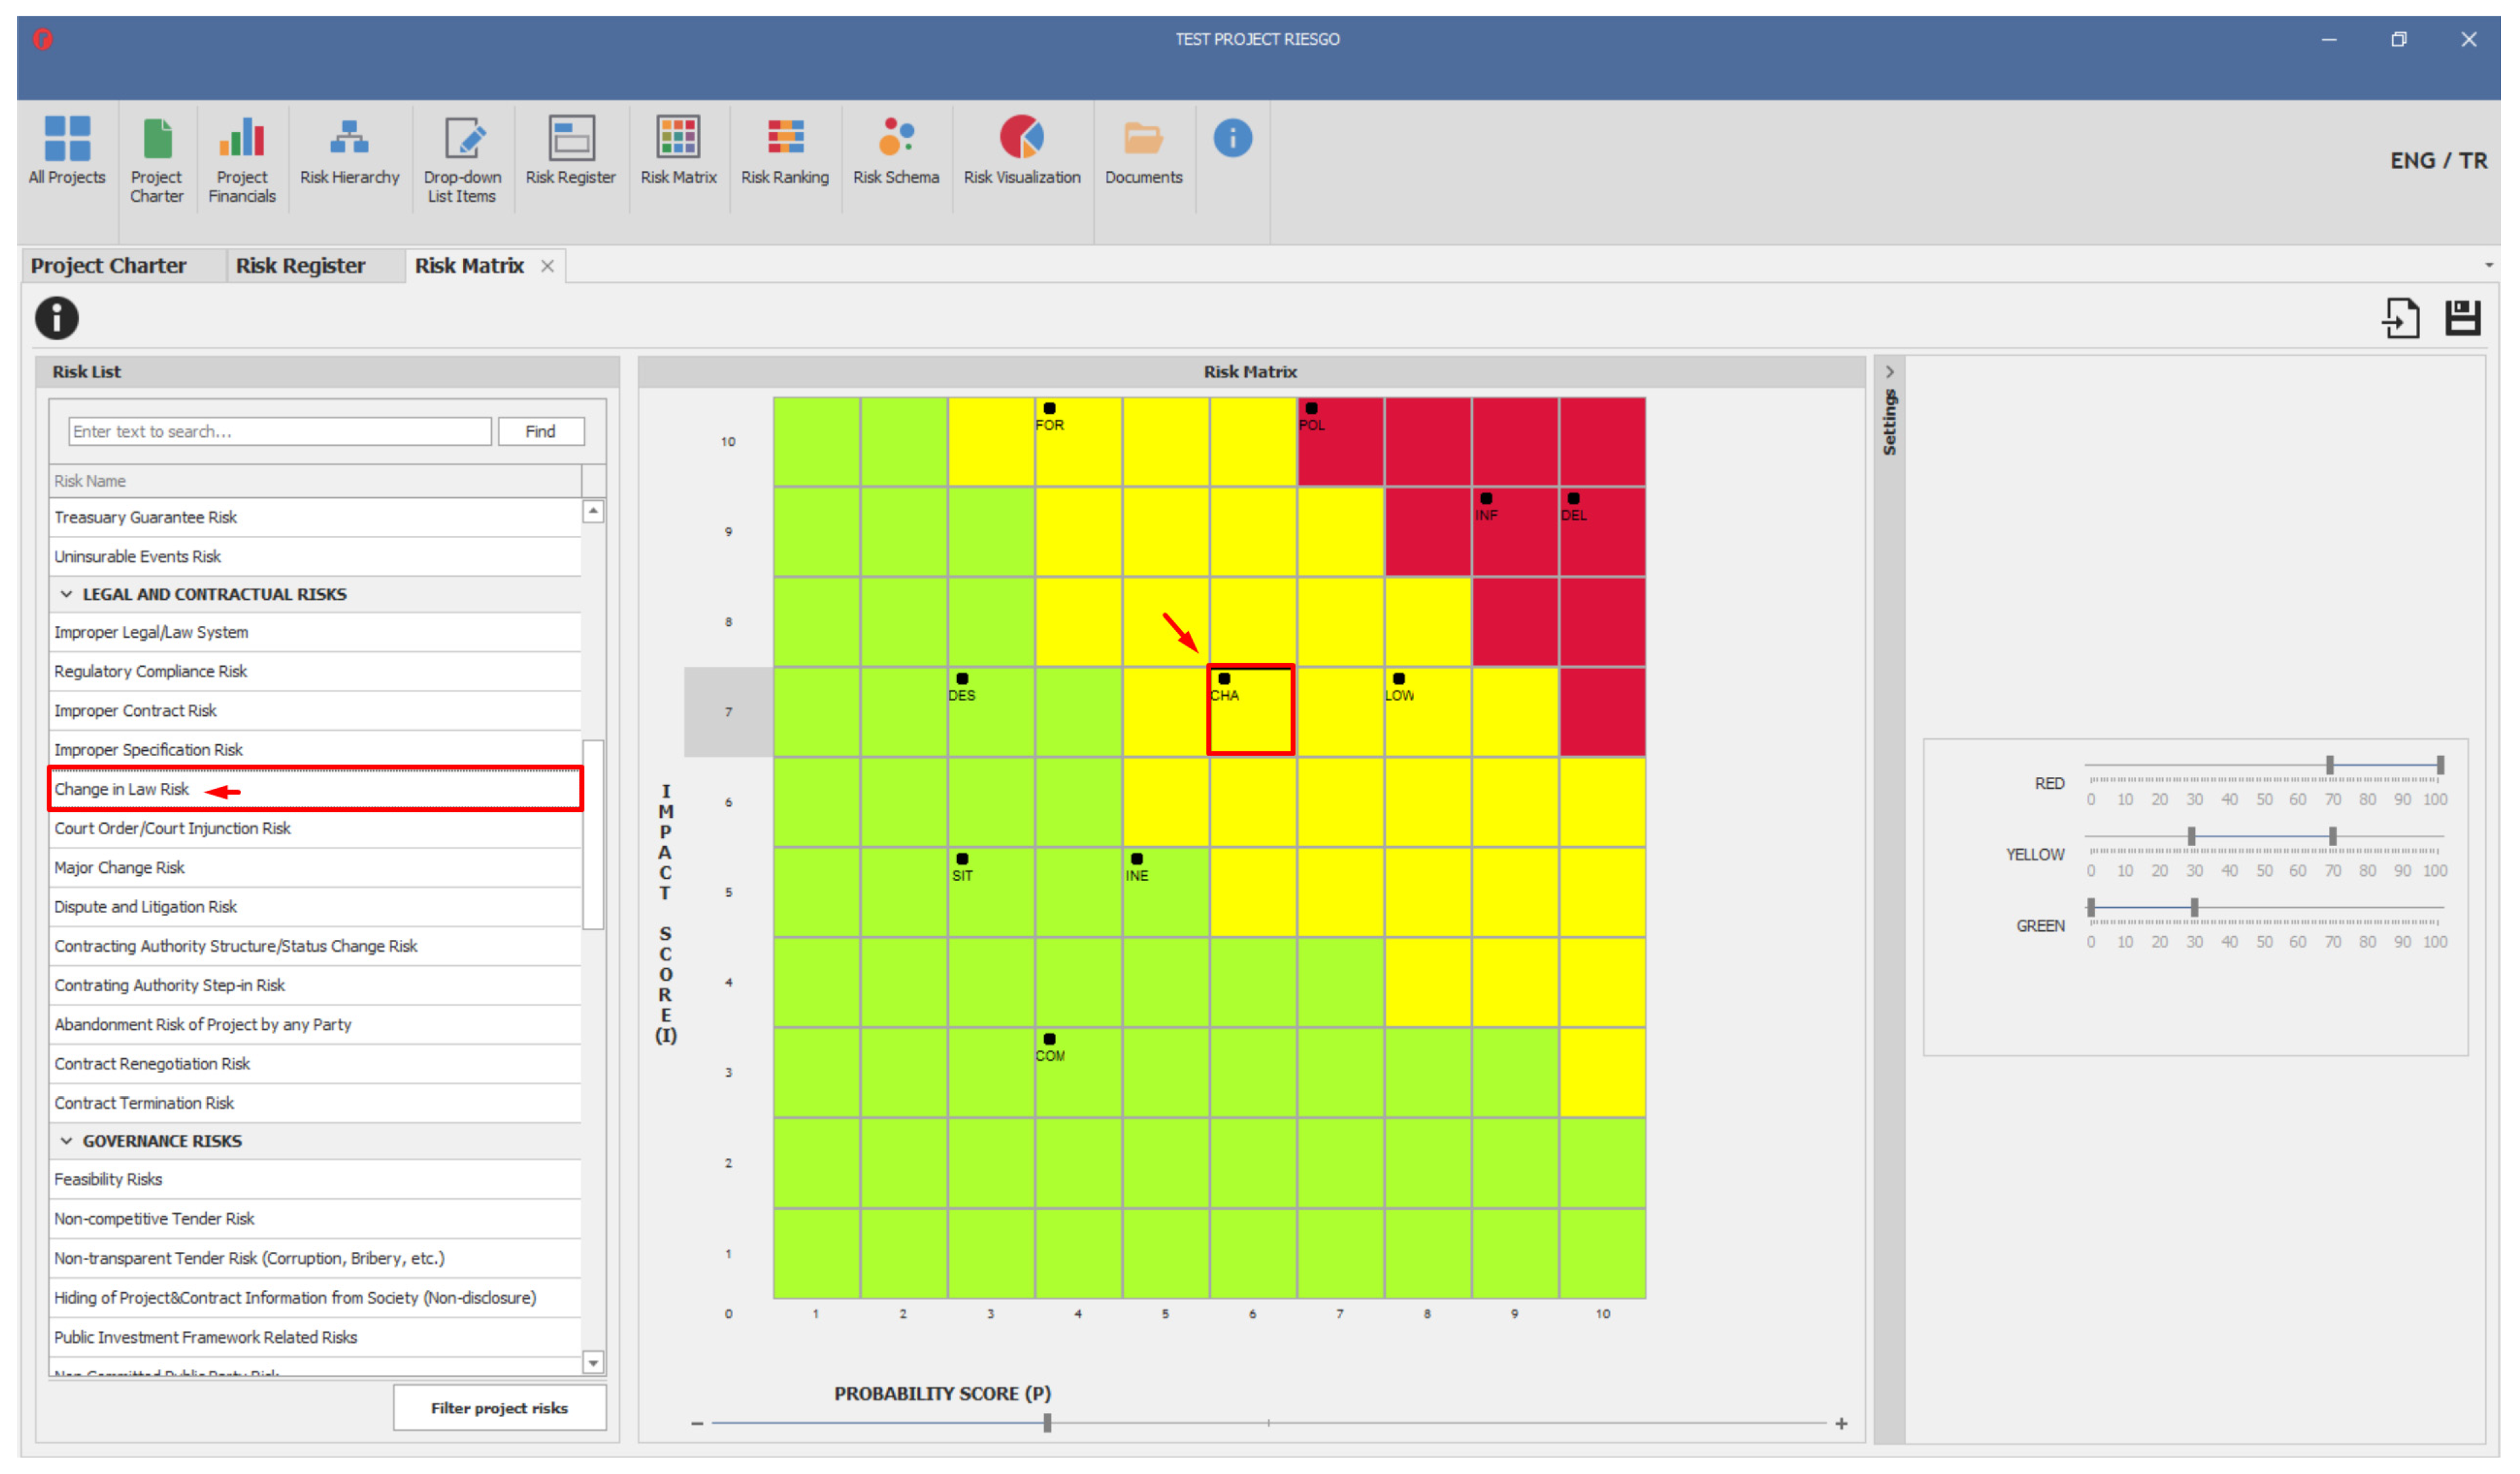Switch to the Risk Register tab
Image resolution: width=2520 pixels, height=1474 pixels.
300,266
